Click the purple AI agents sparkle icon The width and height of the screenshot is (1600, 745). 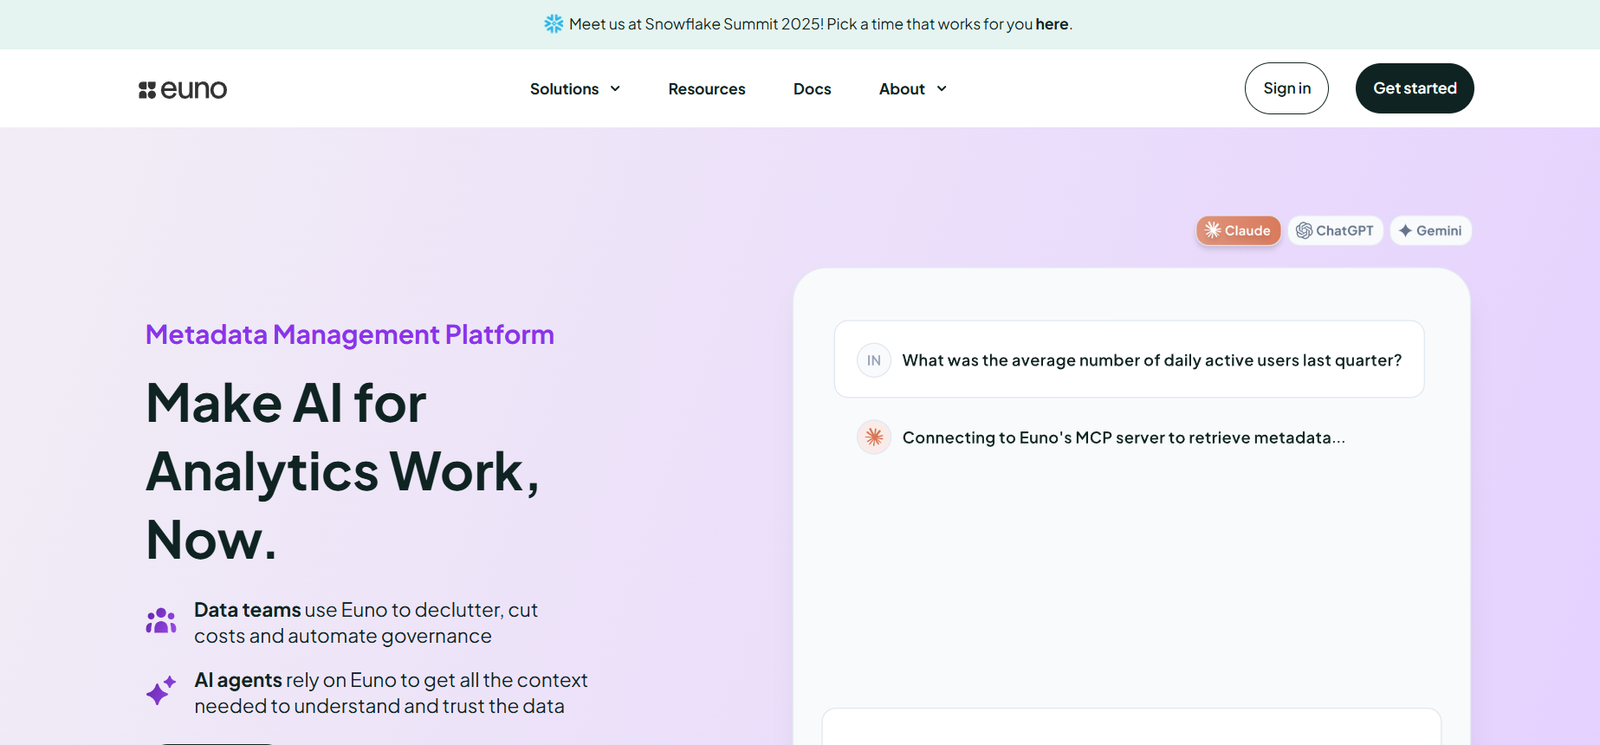(x=161, y=690)
